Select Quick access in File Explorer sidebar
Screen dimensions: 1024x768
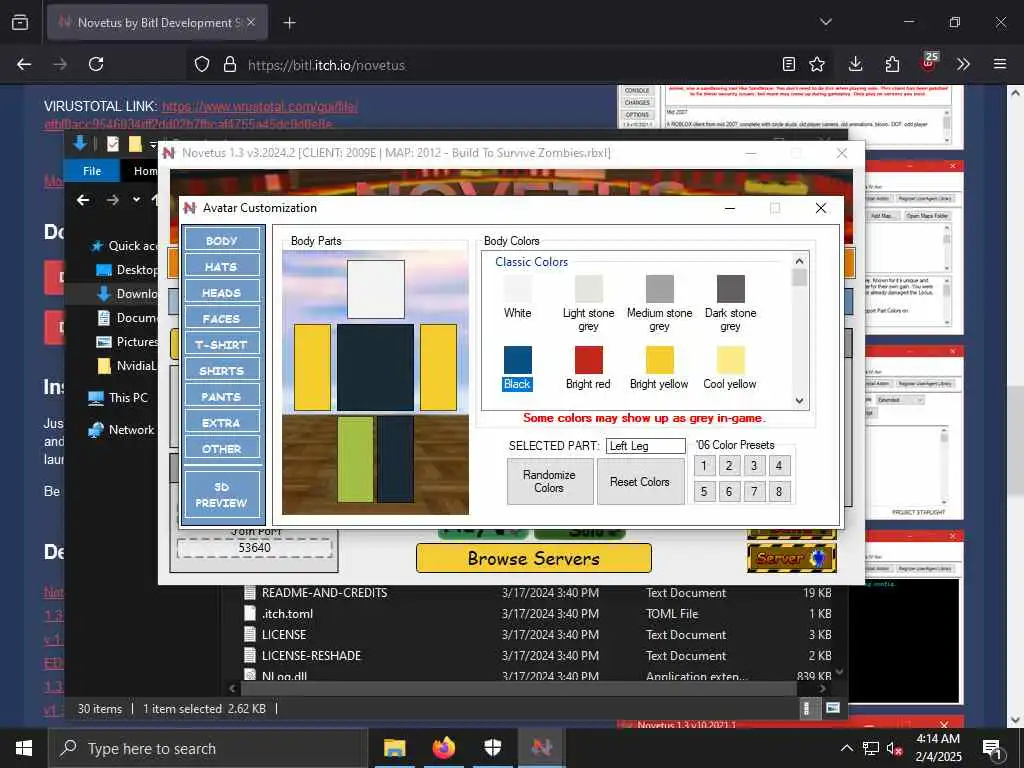coord(125,246)
